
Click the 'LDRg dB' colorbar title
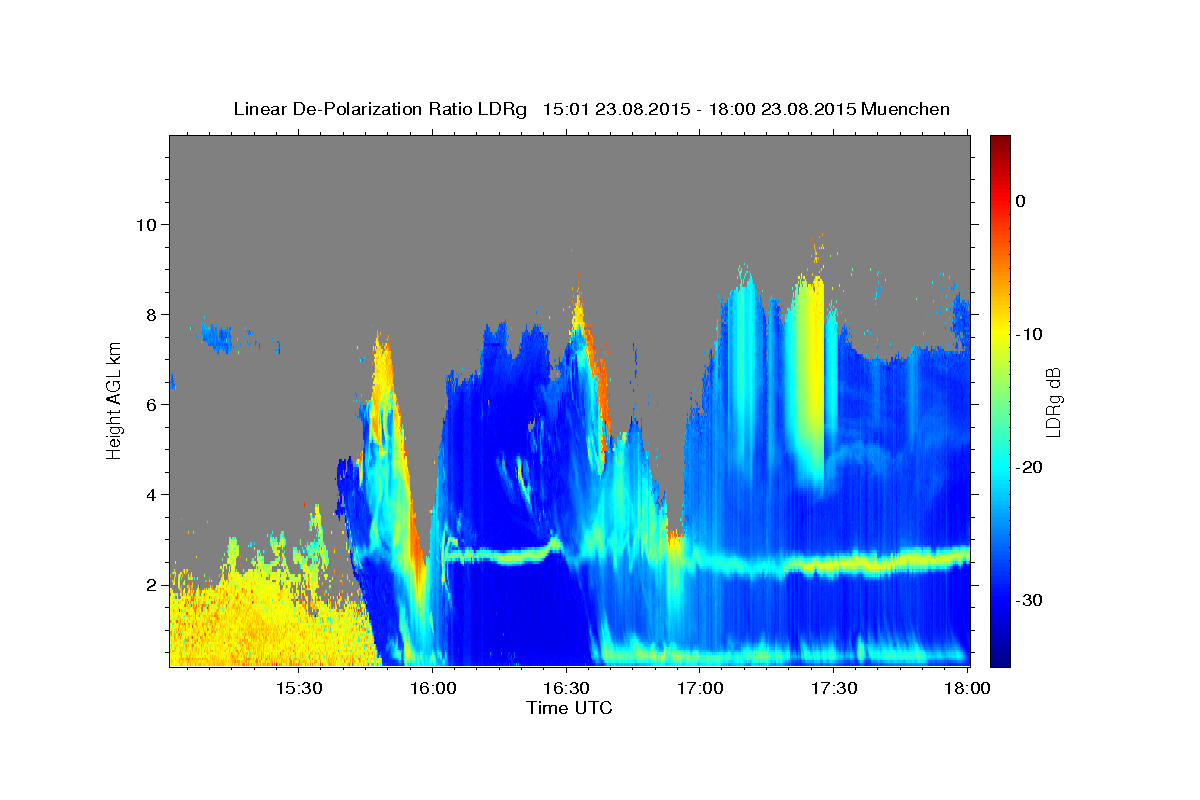1054,400
